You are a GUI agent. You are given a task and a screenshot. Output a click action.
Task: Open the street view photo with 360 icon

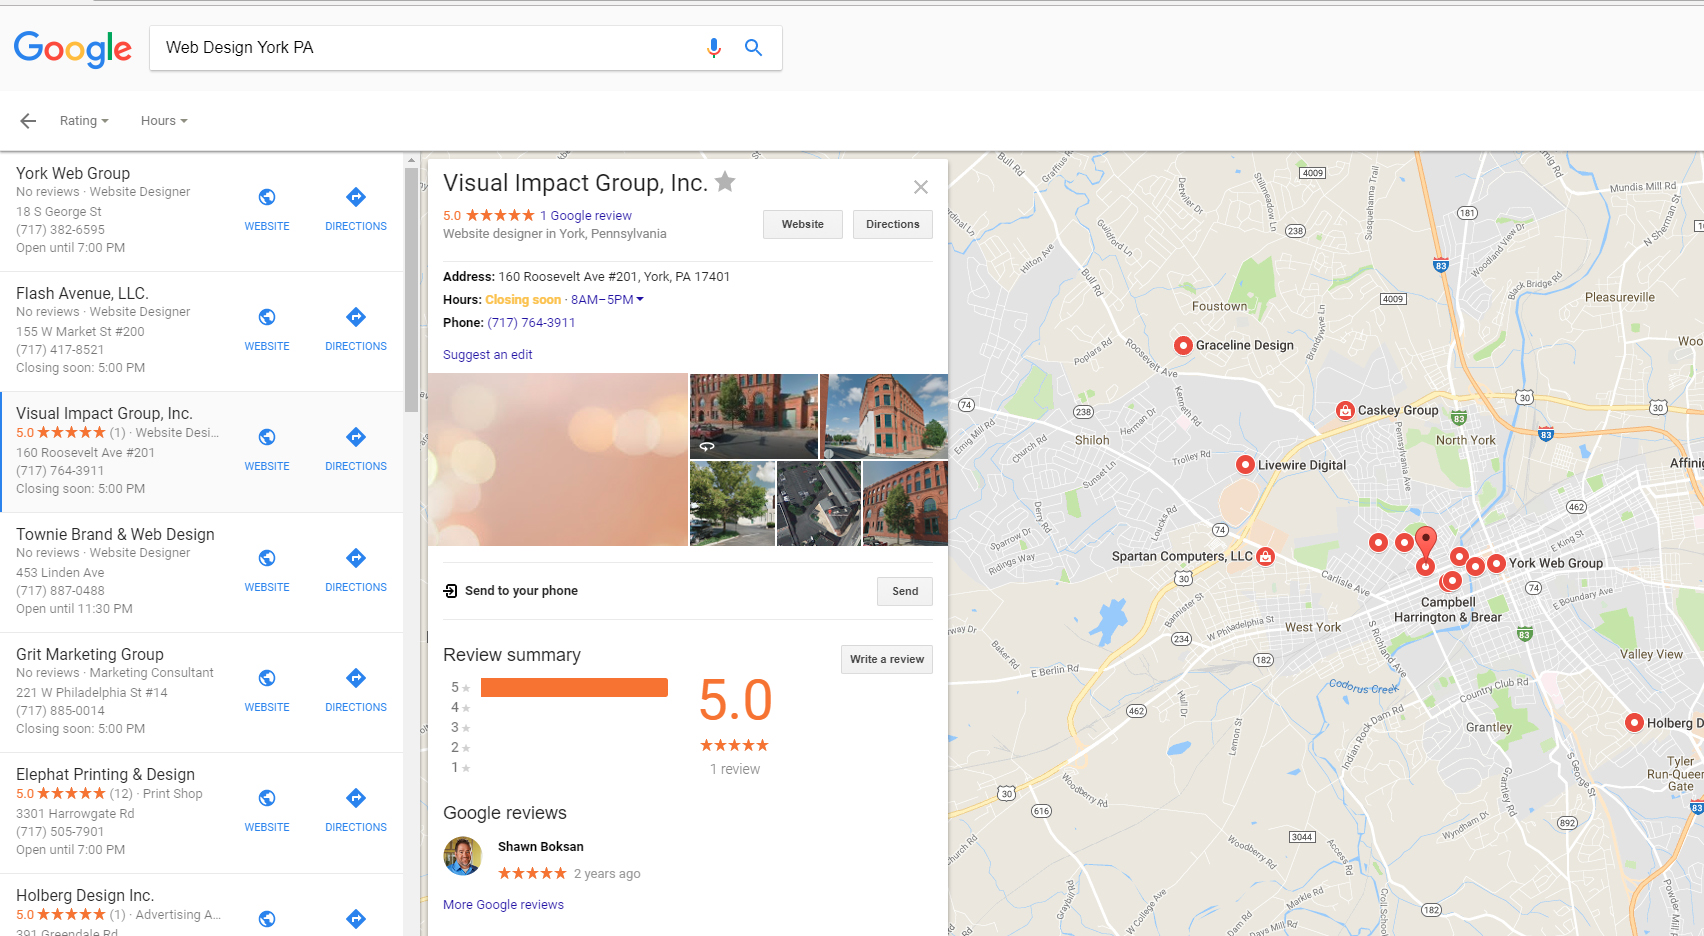click(x=754, y=416)
